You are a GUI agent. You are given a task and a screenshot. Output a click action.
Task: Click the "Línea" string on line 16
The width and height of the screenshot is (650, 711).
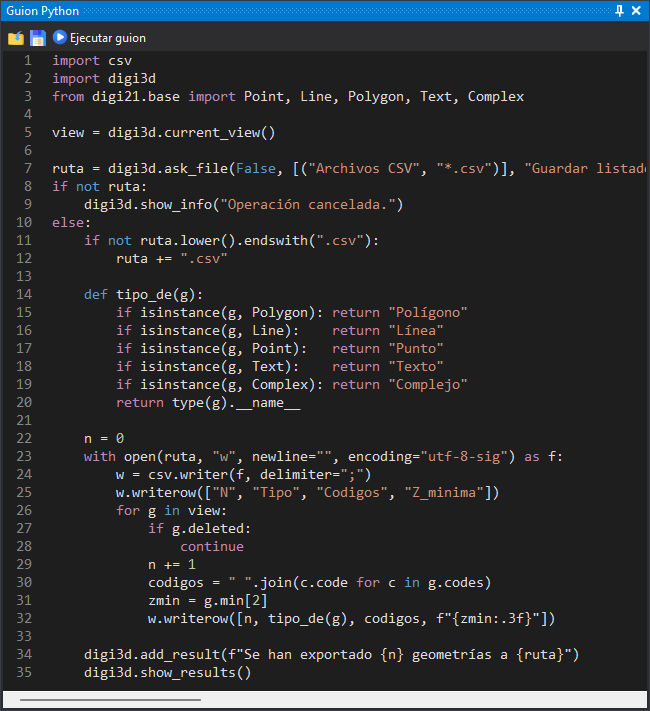point(415,331)
